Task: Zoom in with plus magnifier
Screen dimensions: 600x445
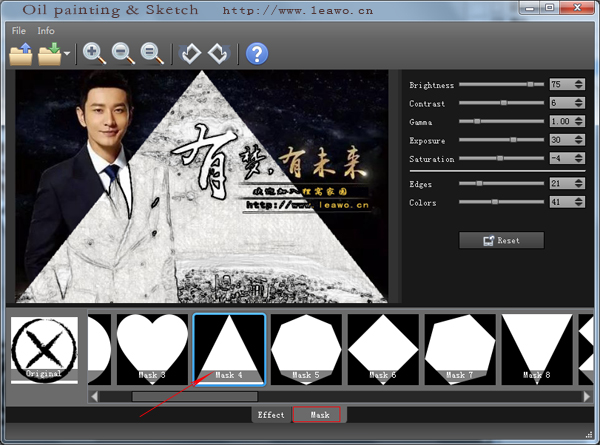Action: 94,54
